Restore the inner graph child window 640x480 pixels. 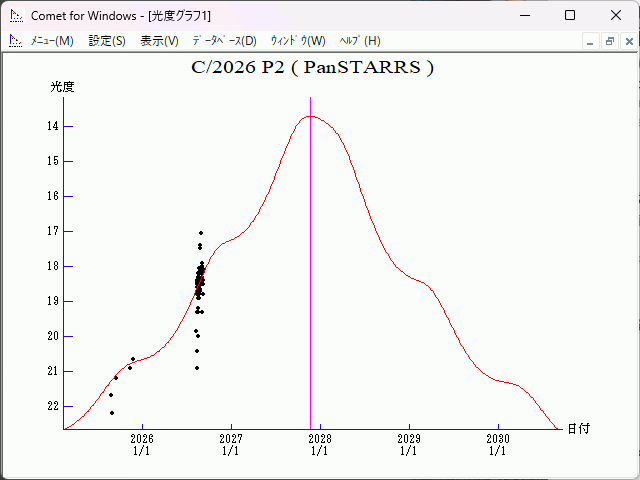tap(610, 41)
